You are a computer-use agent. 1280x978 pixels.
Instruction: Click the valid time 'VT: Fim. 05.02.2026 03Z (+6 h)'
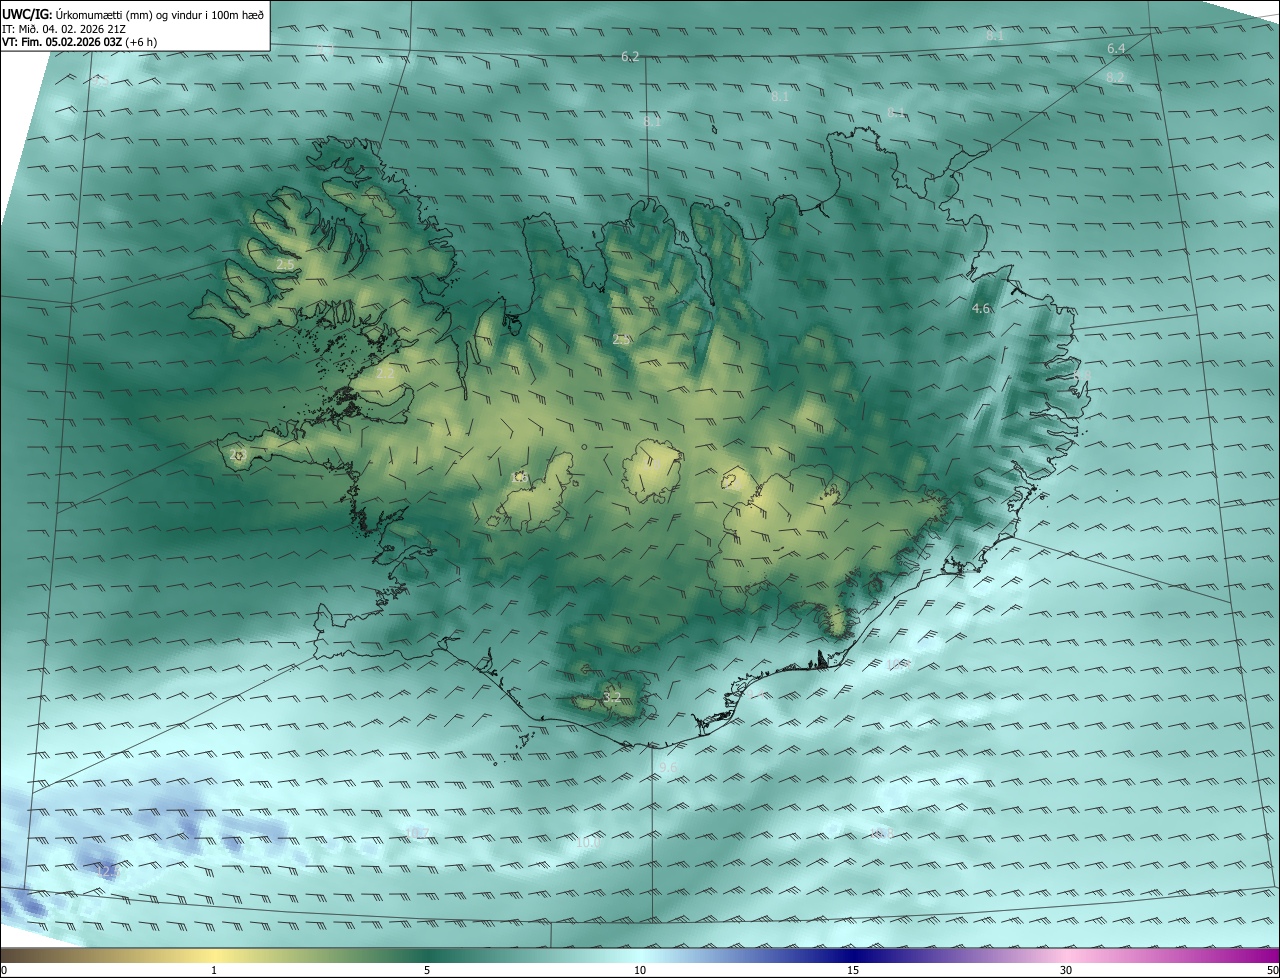[x=79, y=42]
